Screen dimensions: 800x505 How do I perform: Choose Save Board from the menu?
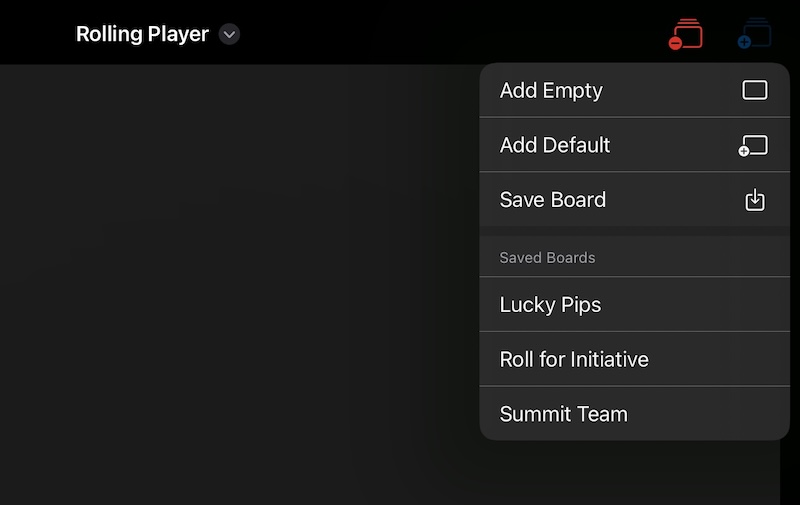point(553,200)
